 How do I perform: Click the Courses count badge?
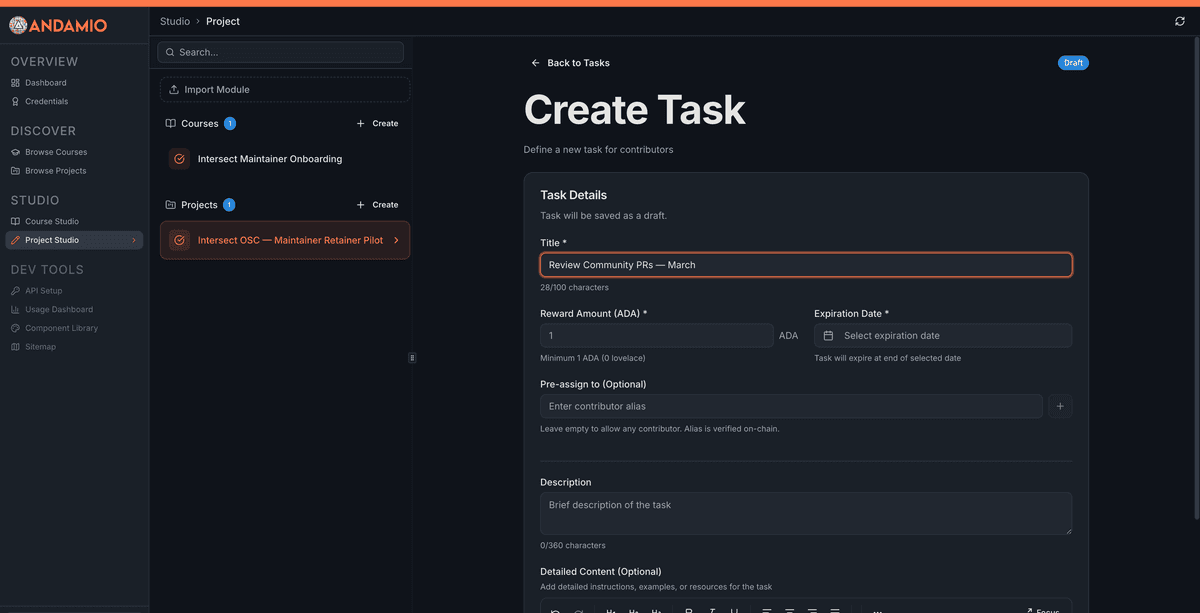pos(230,124)
